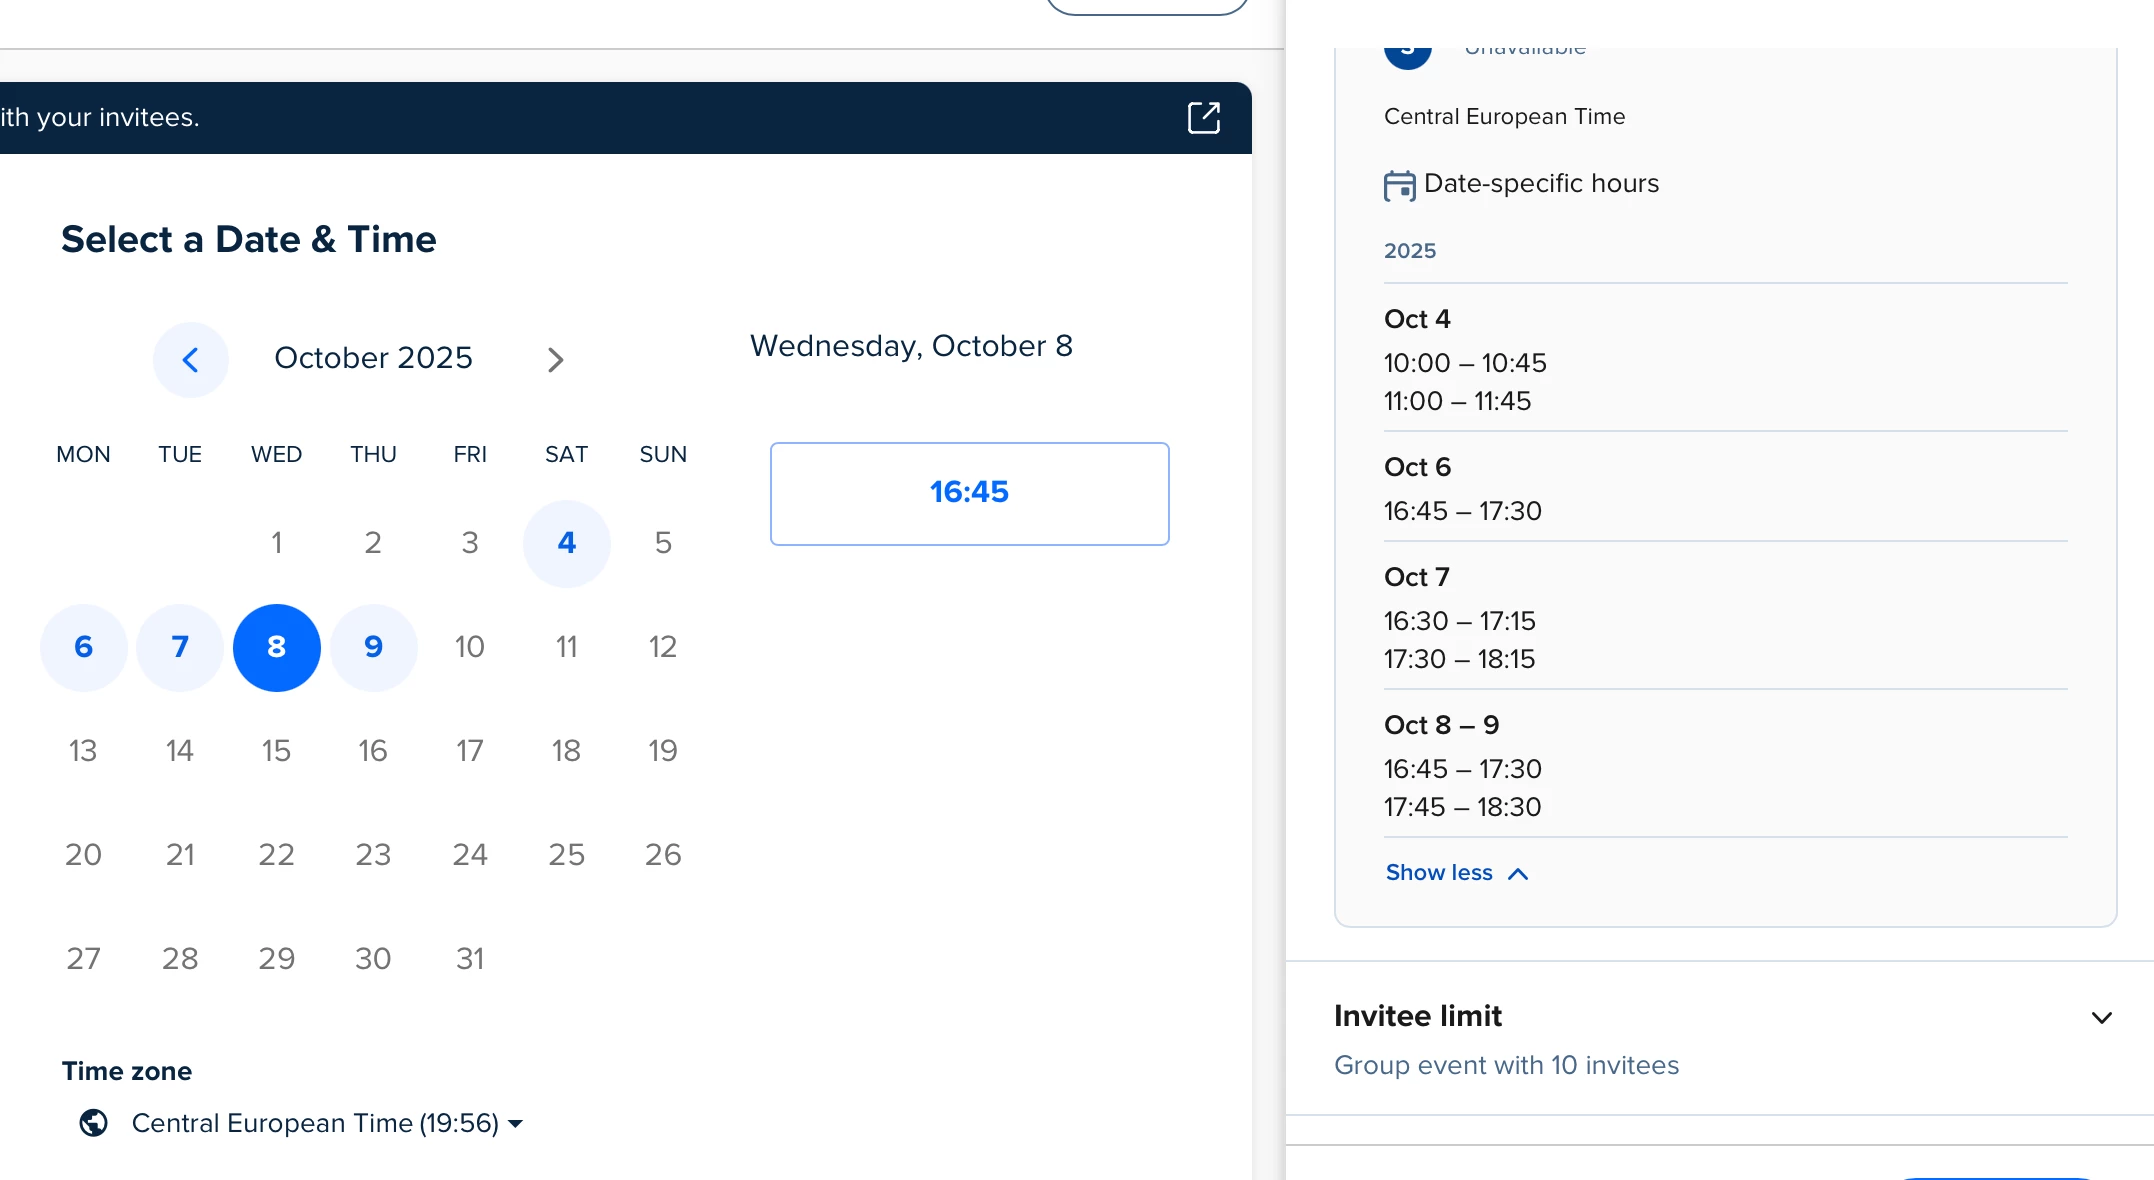Click the Date-specific hours calendar icon

1399,185
